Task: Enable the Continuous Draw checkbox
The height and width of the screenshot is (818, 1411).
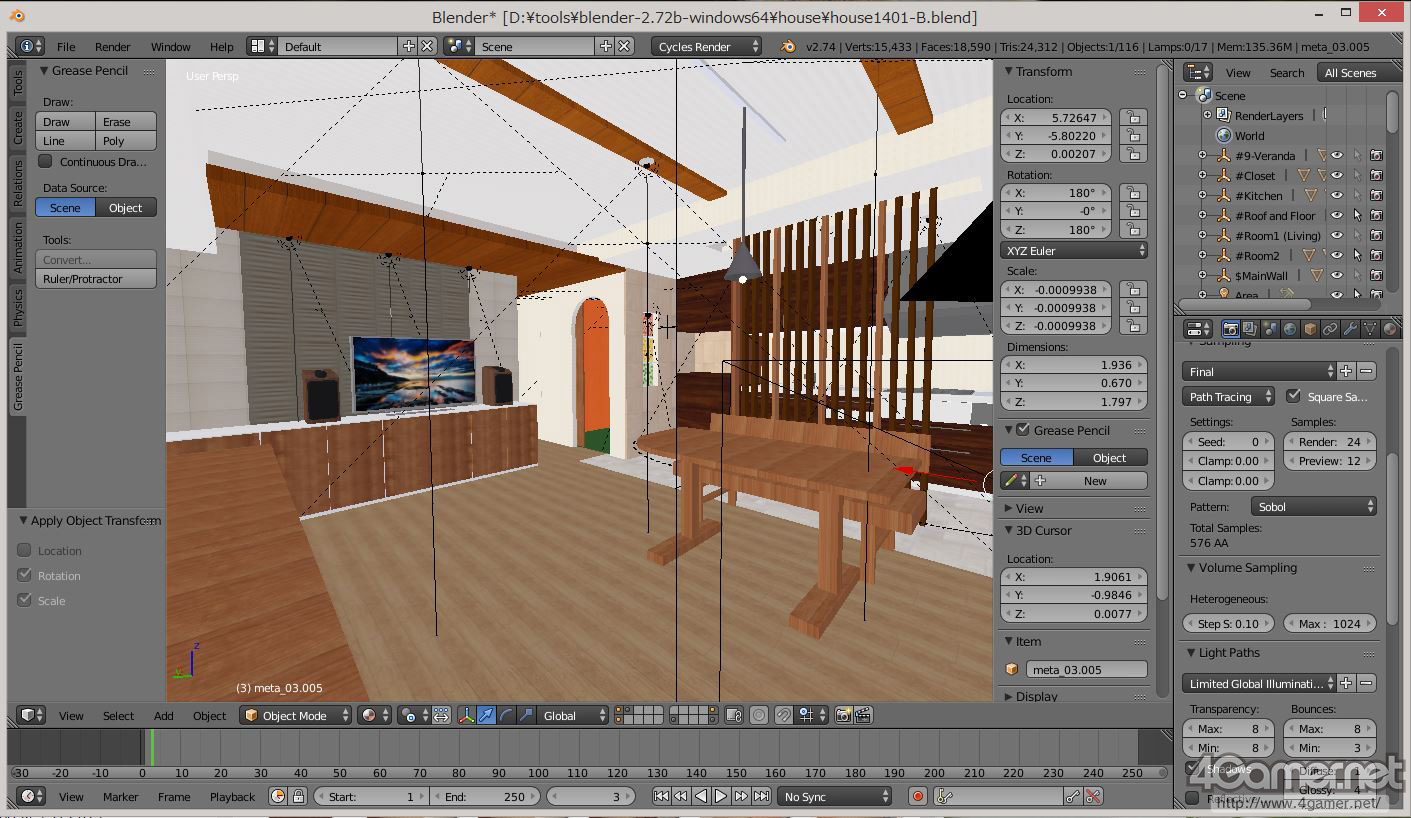Action: click(x=45, y=161)
